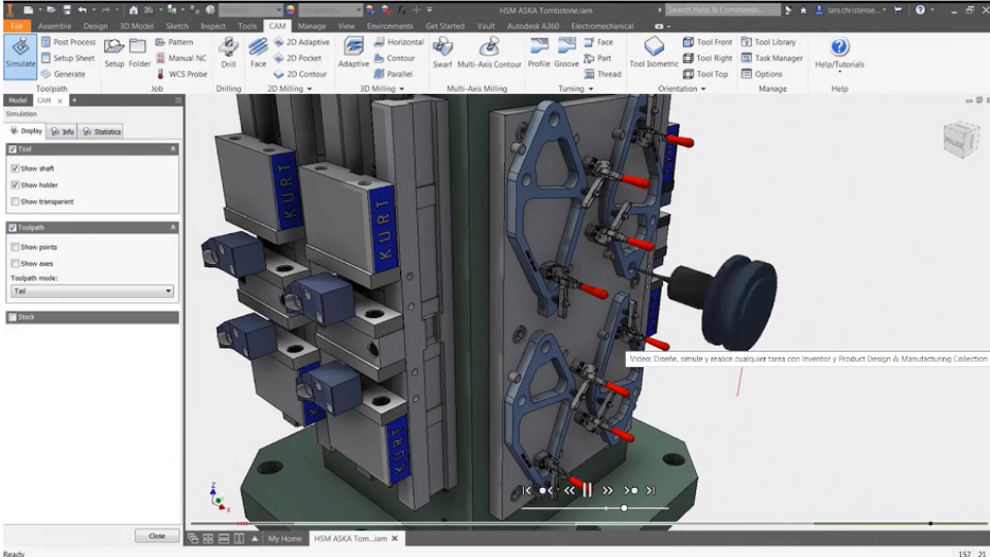Image resolution: width=990 pixels, height=557 pixels.
Task: Collapse the Tool section
Action: click(173, 149)
